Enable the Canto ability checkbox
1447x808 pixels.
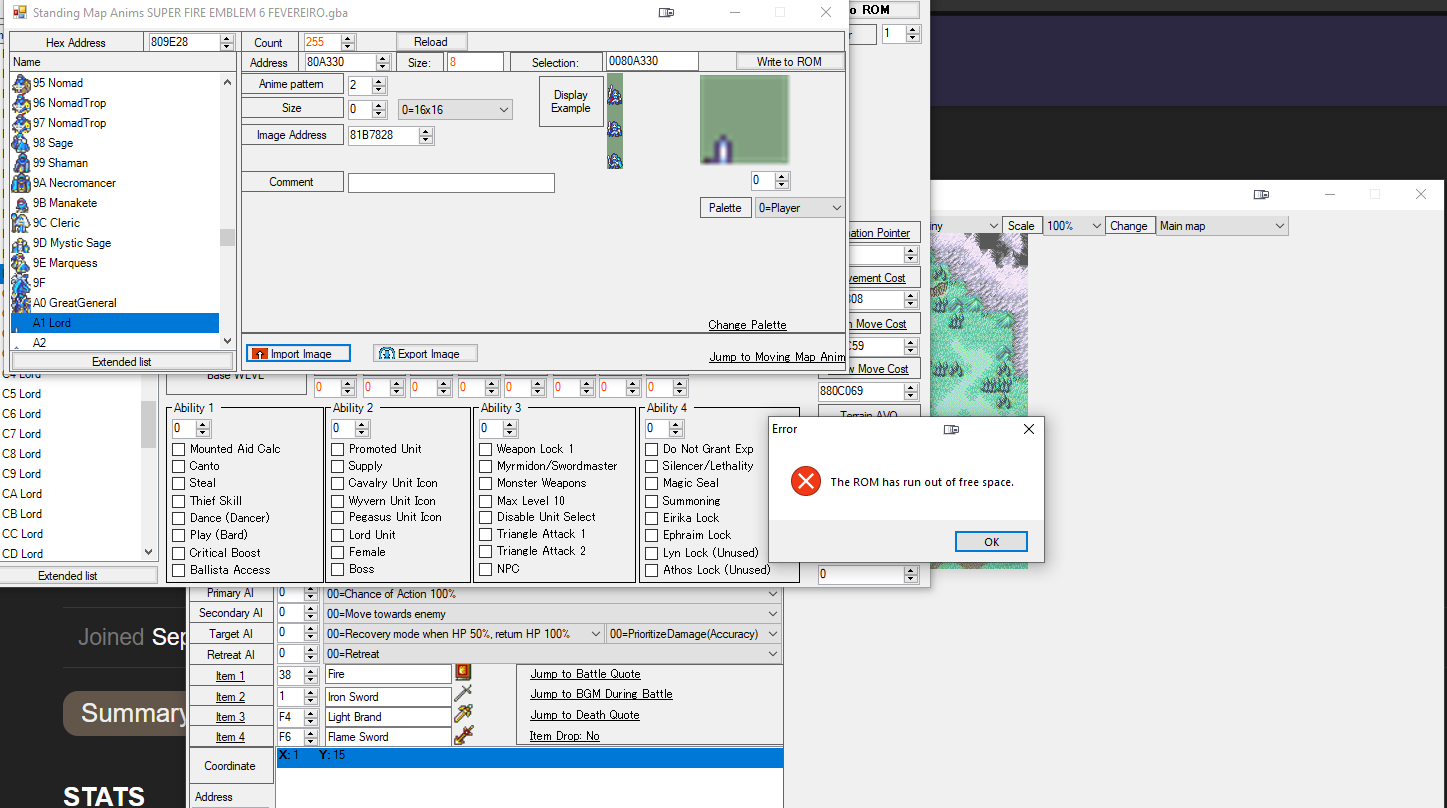coord(179,466)
